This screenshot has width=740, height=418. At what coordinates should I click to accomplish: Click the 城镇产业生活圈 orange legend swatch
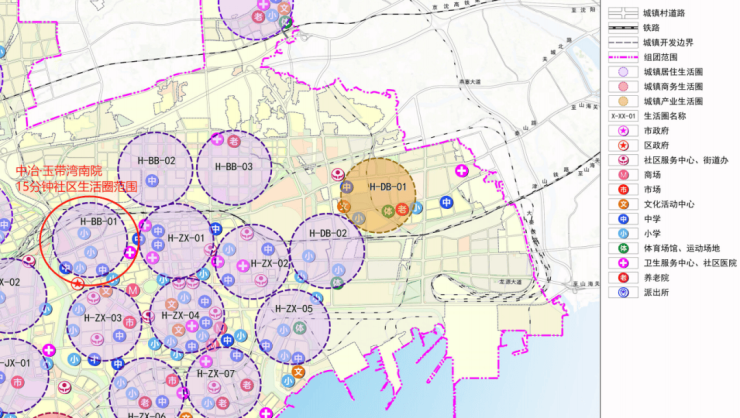(623, 101)
